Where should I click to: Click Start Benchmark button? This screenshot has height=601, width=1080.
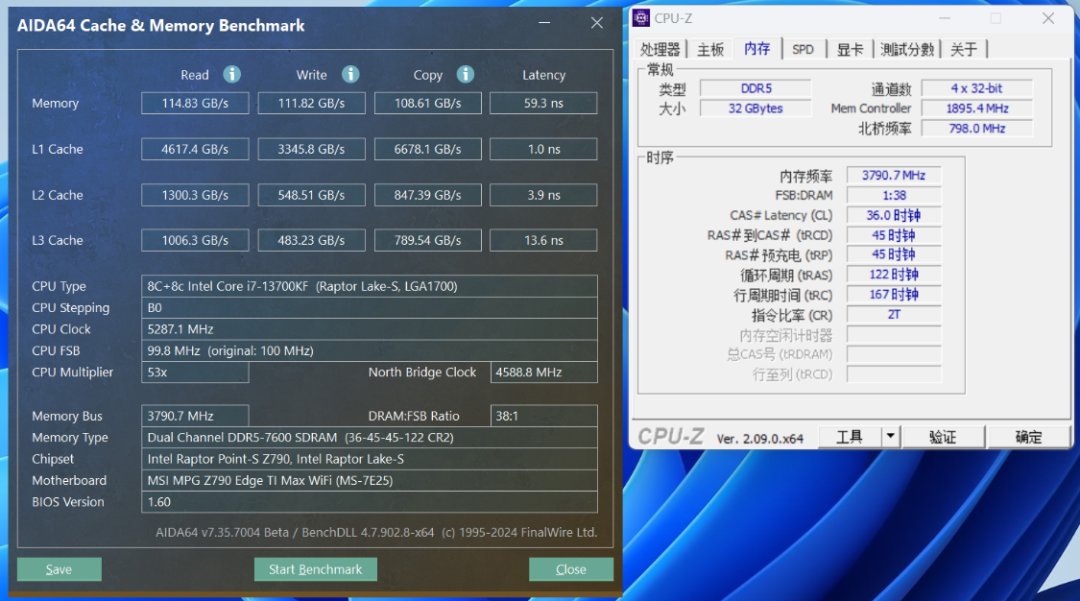[x=315, y=569]
